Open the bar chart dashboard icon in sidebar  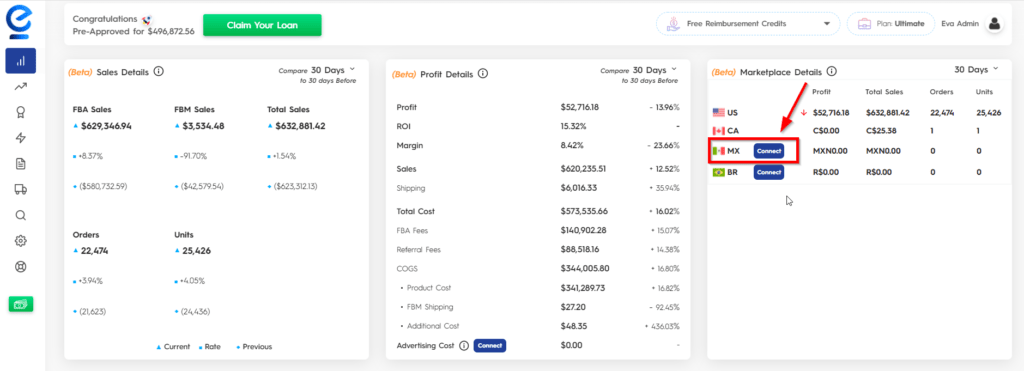[20, 61]
